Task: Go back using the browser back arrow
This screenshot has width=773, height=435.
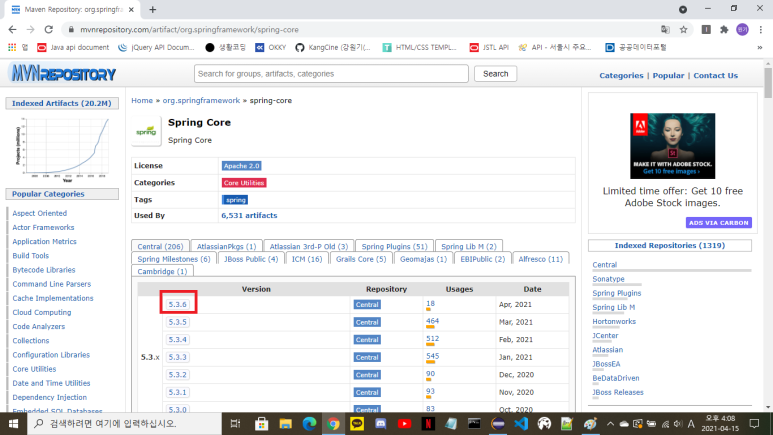Action: (12, 30)
